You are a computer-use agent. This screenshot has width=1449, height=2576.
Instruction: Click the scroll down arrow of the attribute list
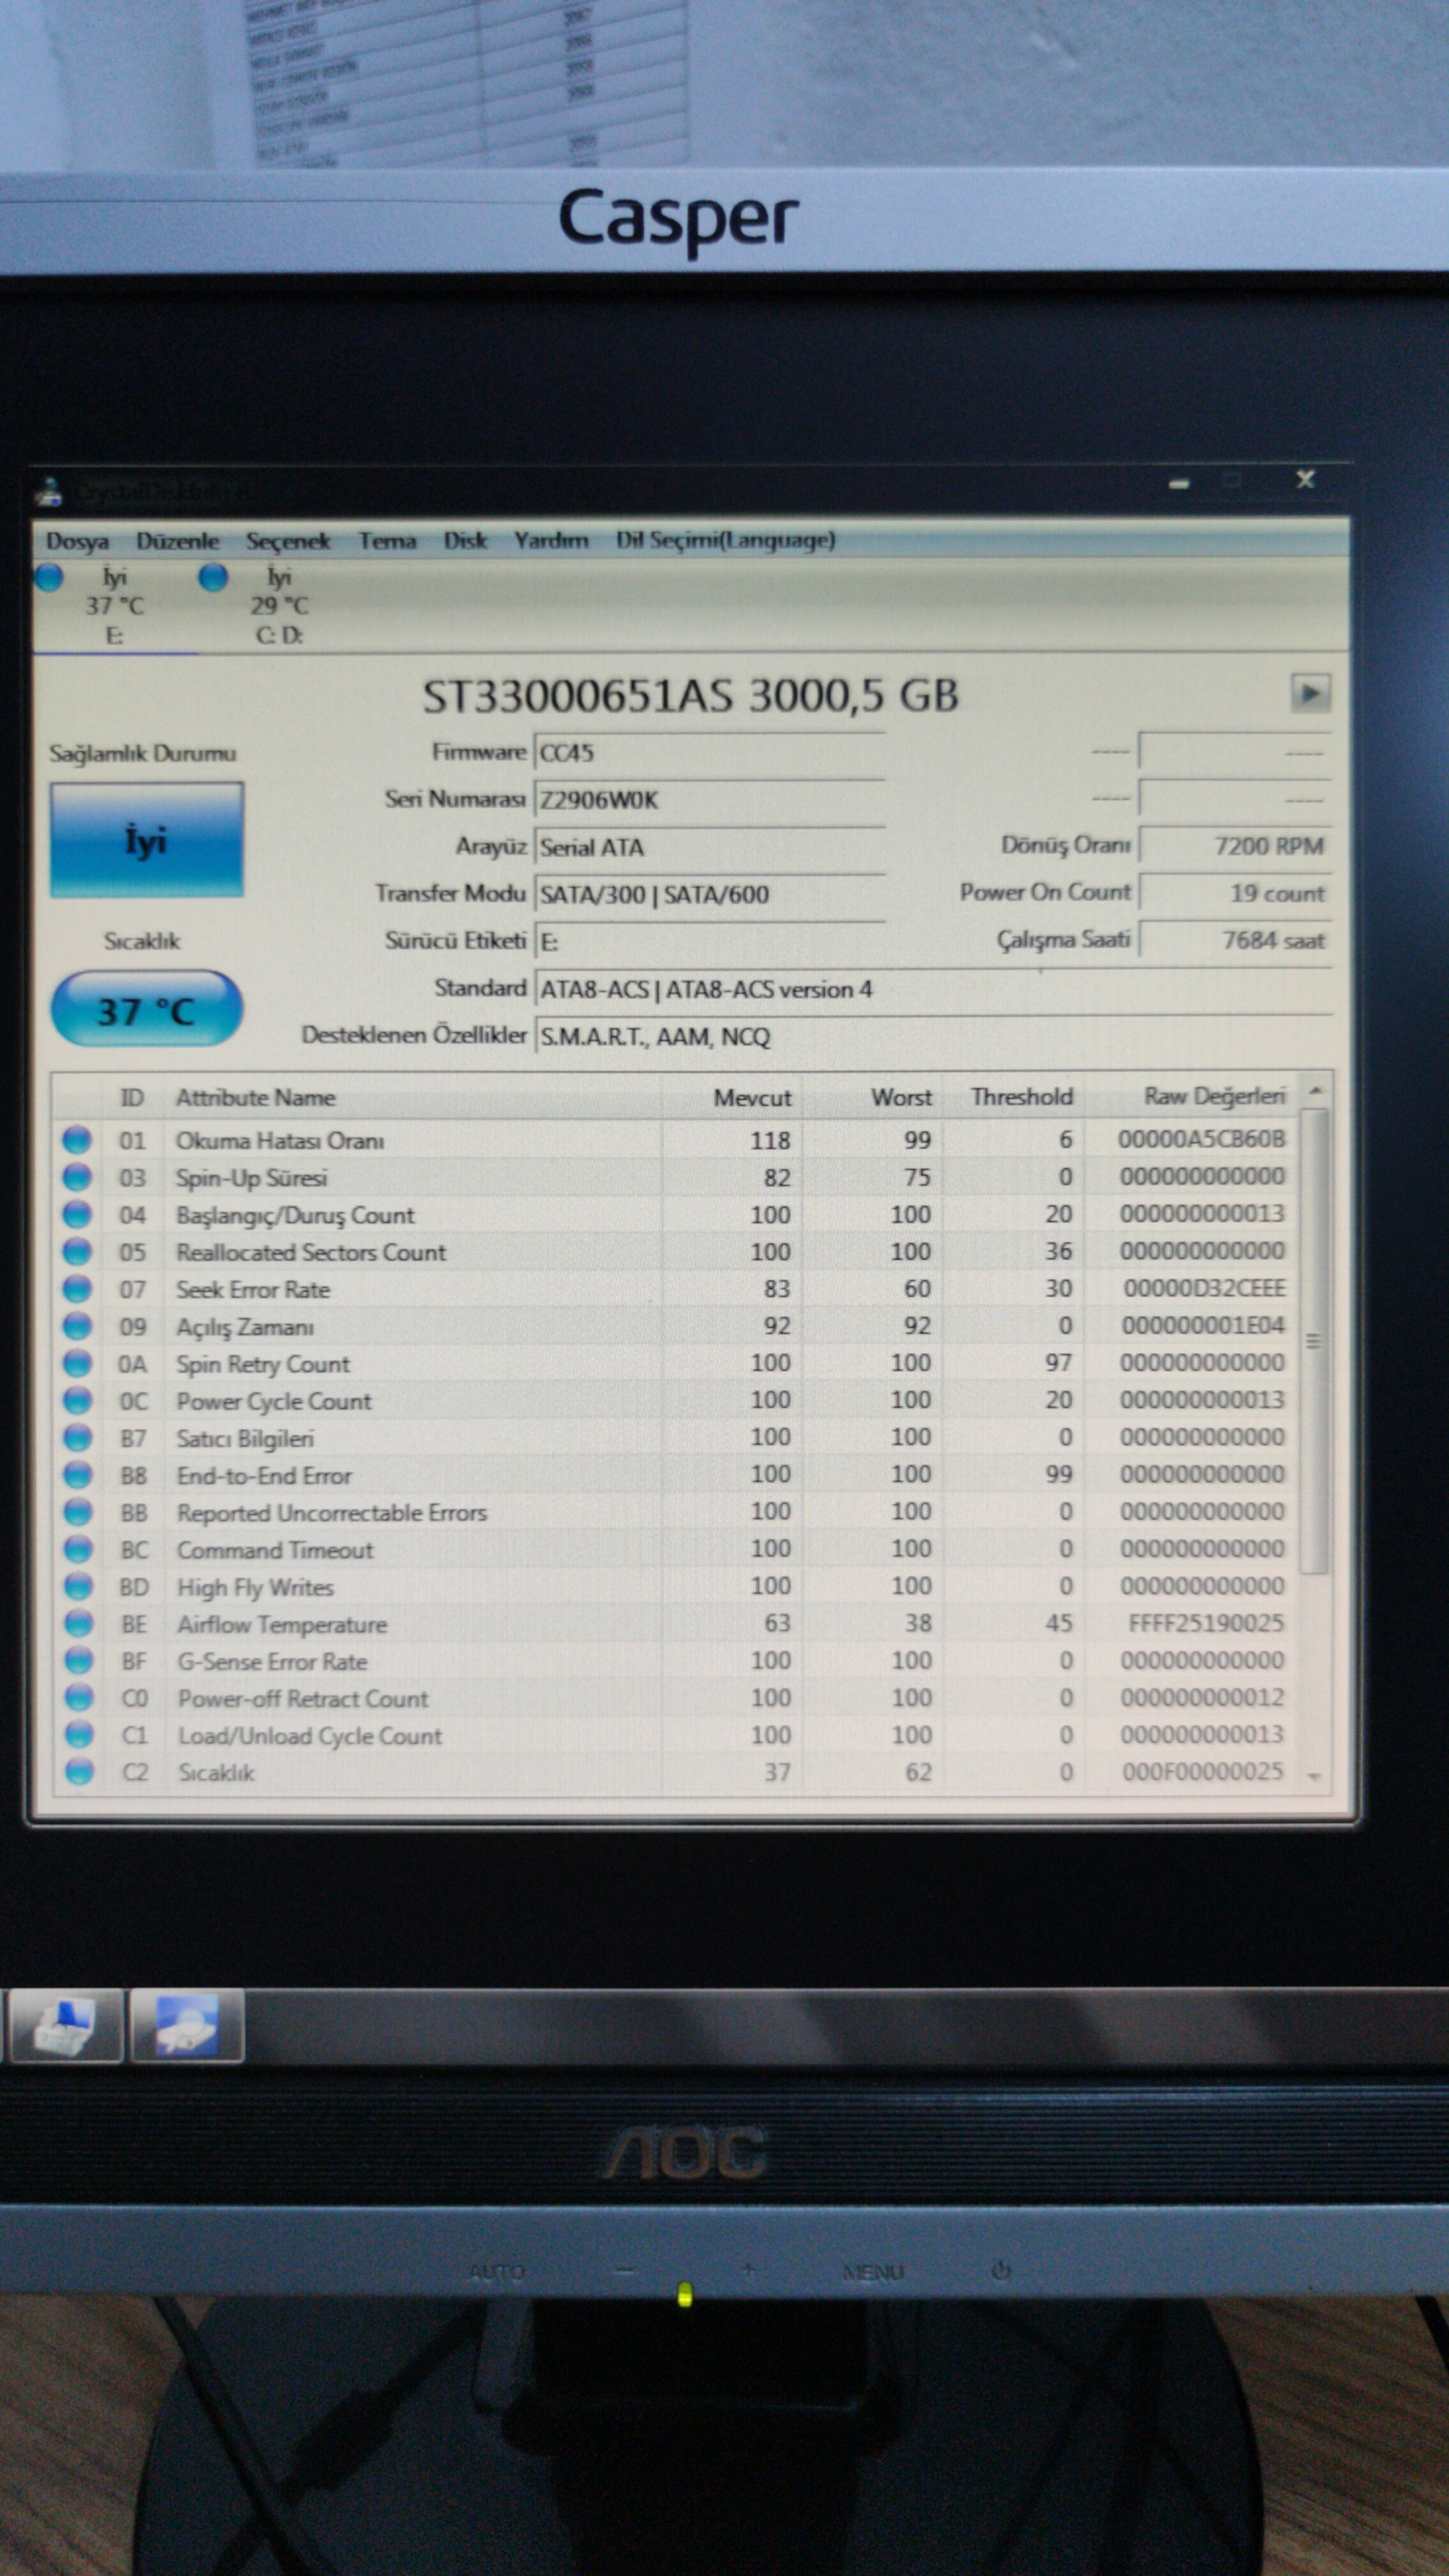tap(1315, 1776)
